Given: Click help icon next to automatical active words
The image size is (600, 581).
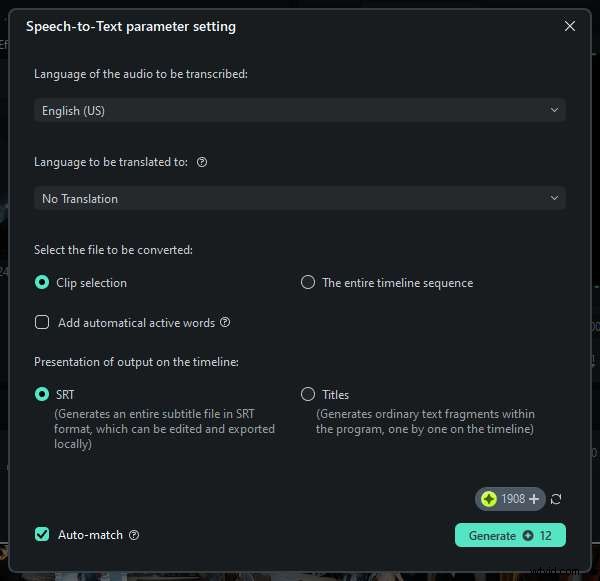Looking at the screenshot, I should tap(225, 323).
